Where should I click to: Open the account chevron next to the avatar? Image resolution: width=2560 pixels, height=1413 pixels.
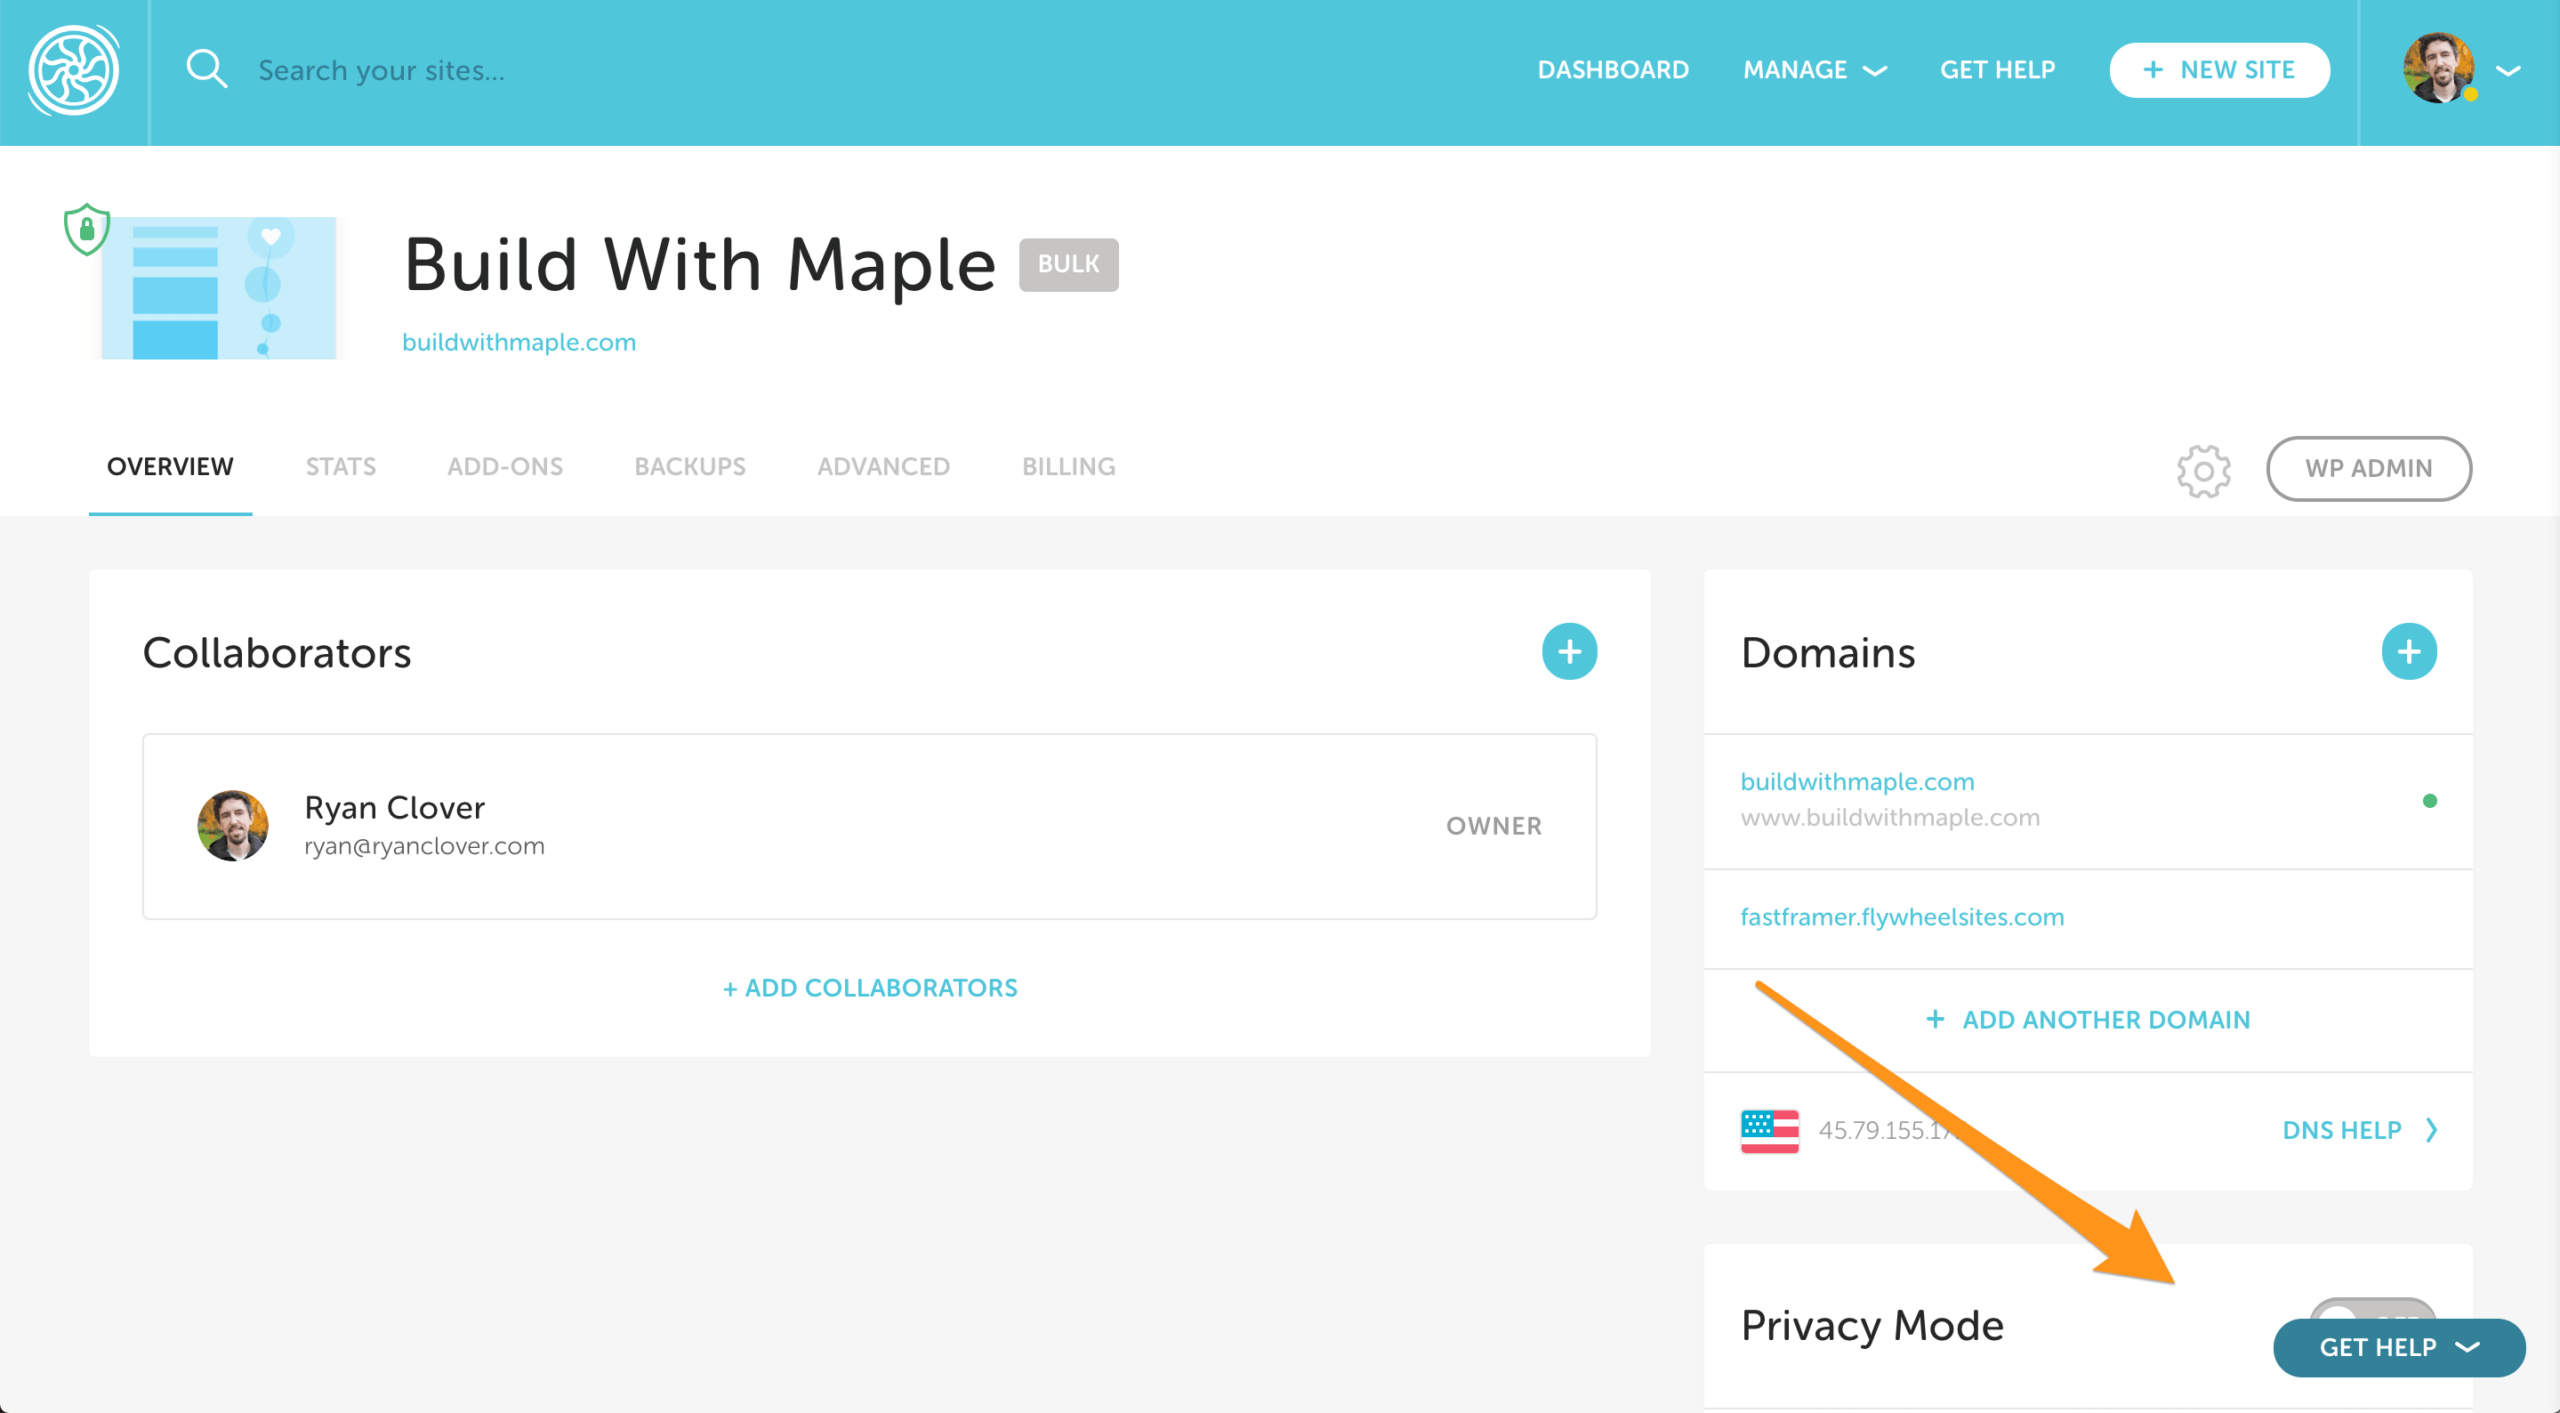(2508, 70)
